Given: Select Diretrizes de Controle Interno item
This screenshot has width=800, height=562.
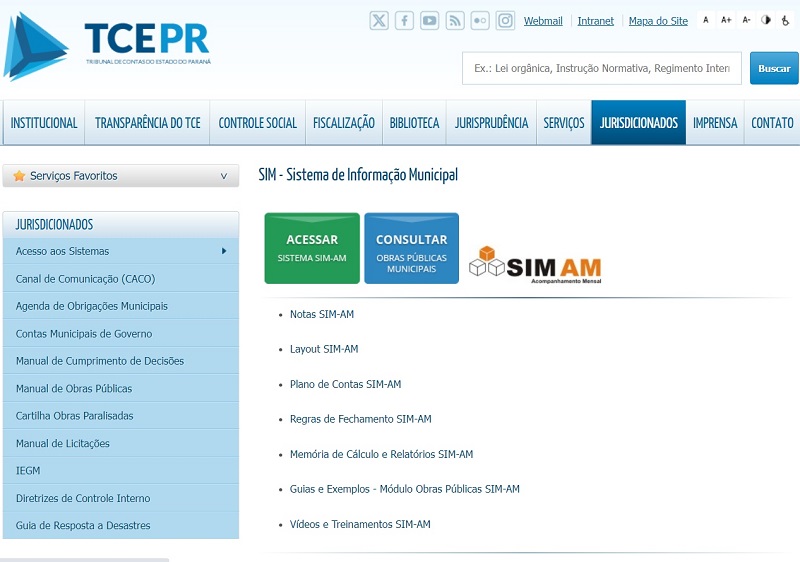Looking at the screenshot, I should point(121,498).
